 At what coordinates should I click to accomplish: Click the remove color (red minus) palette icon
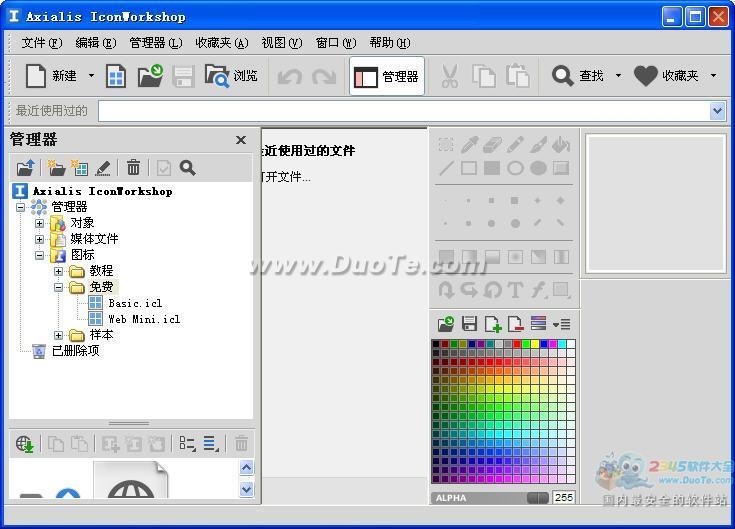516,324
